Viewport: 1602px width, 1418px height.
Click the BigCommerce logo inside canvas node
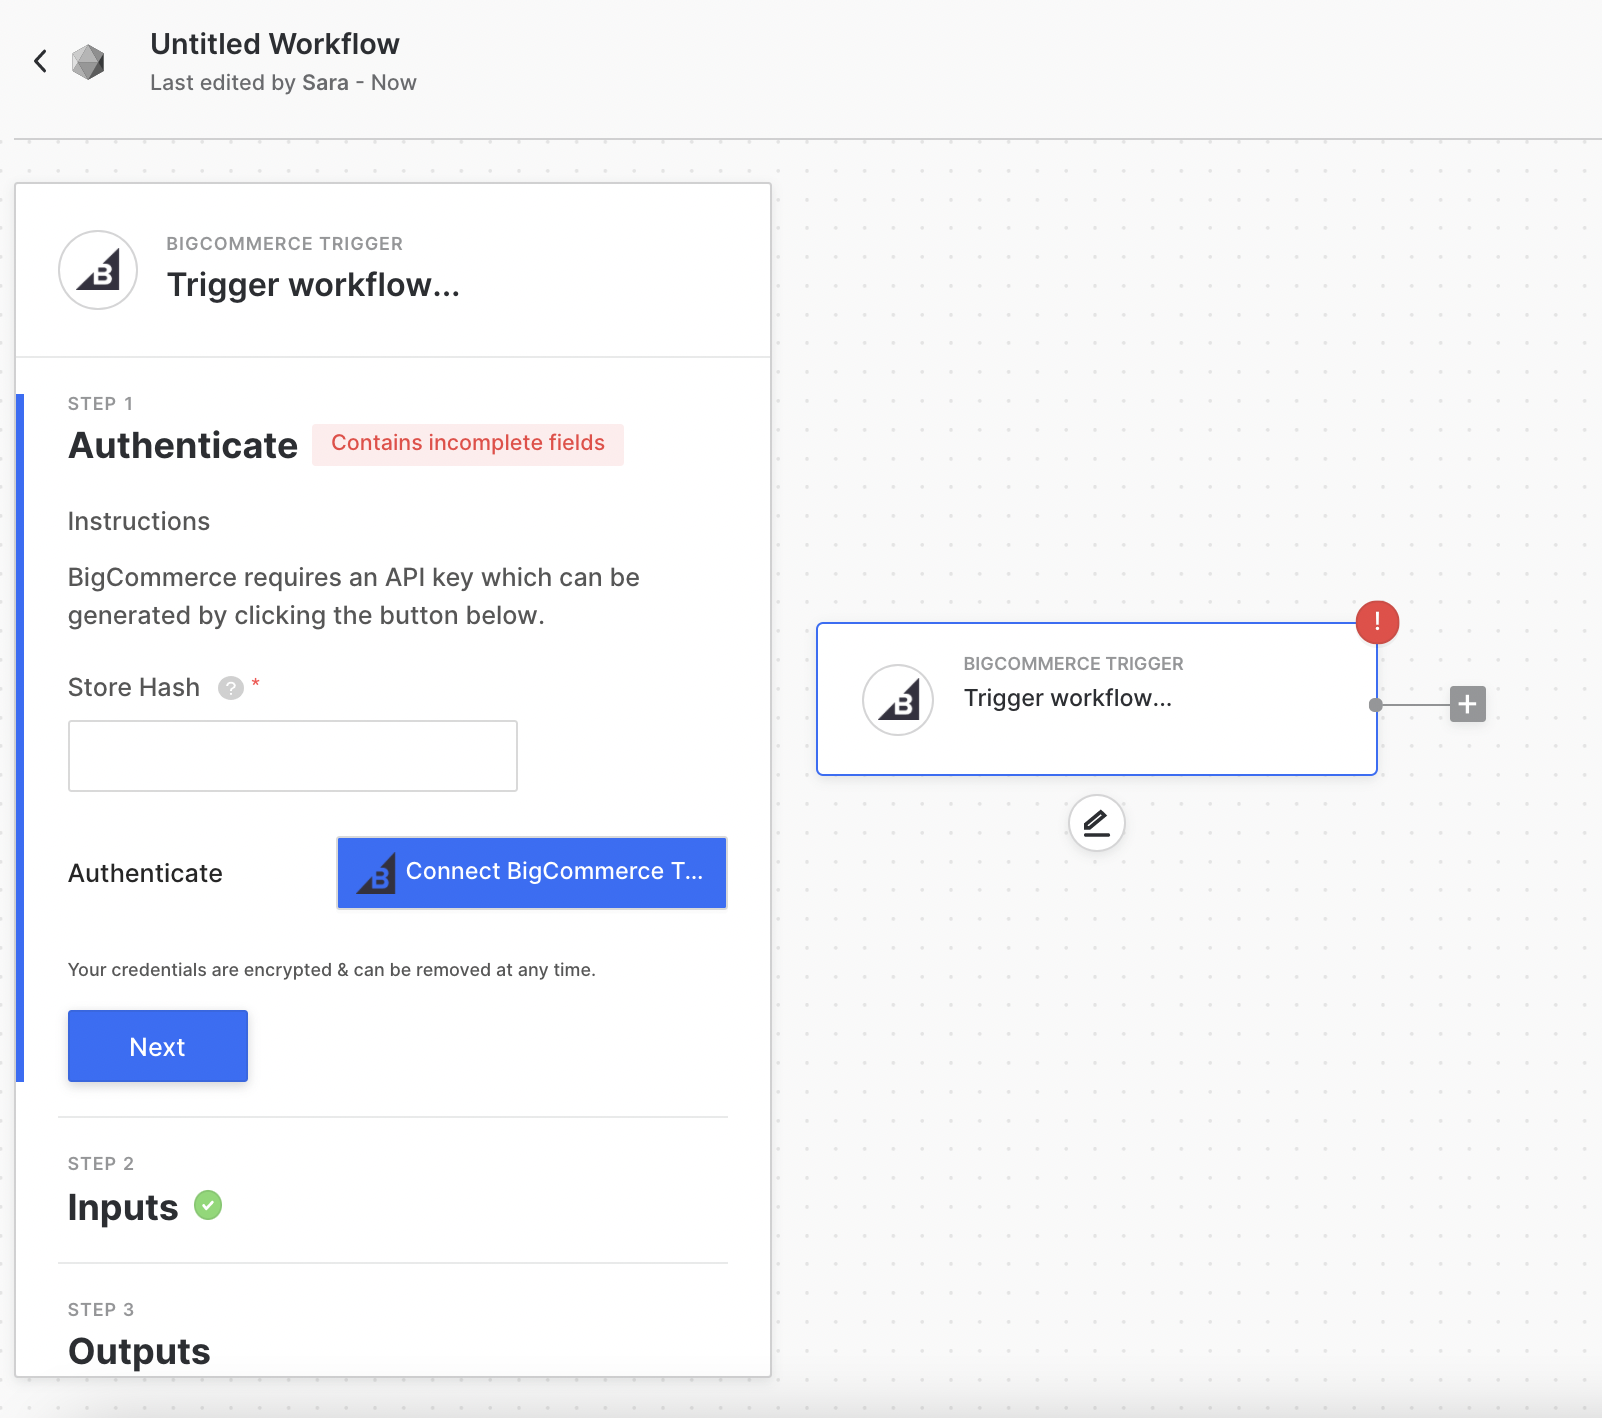click(898, 700)
